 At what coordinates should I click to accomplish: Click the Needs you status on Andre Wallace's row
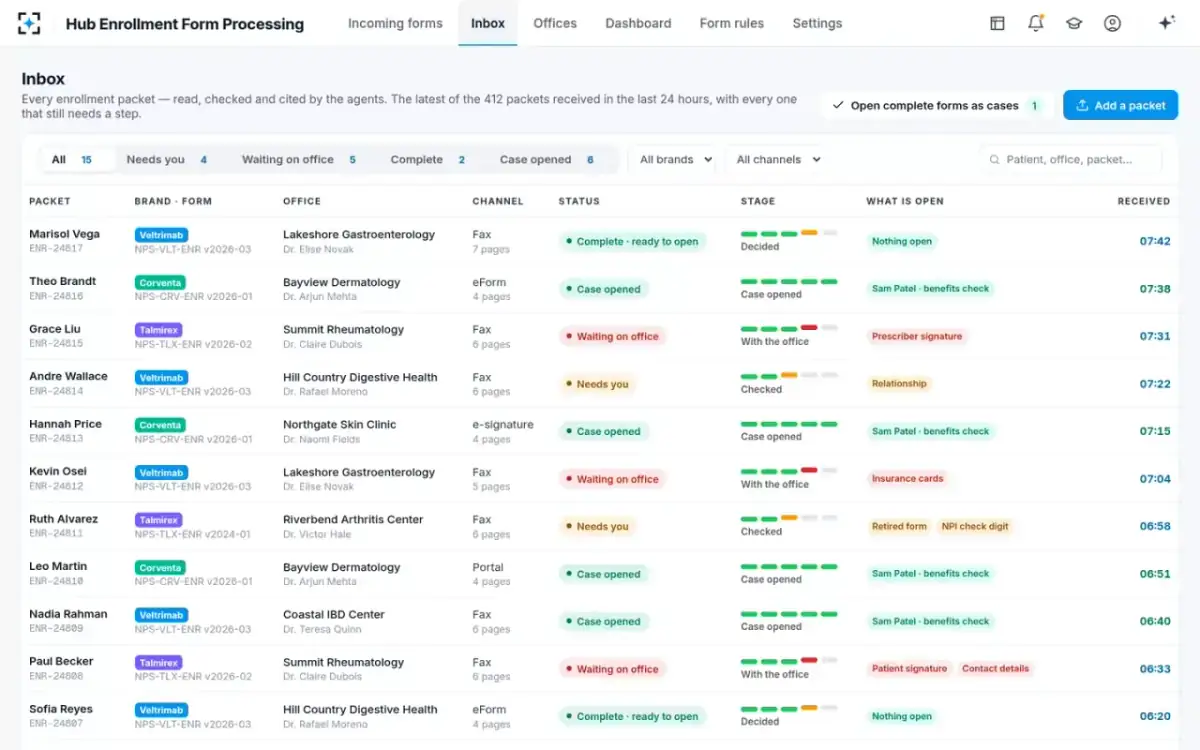[x=597, y=384]
